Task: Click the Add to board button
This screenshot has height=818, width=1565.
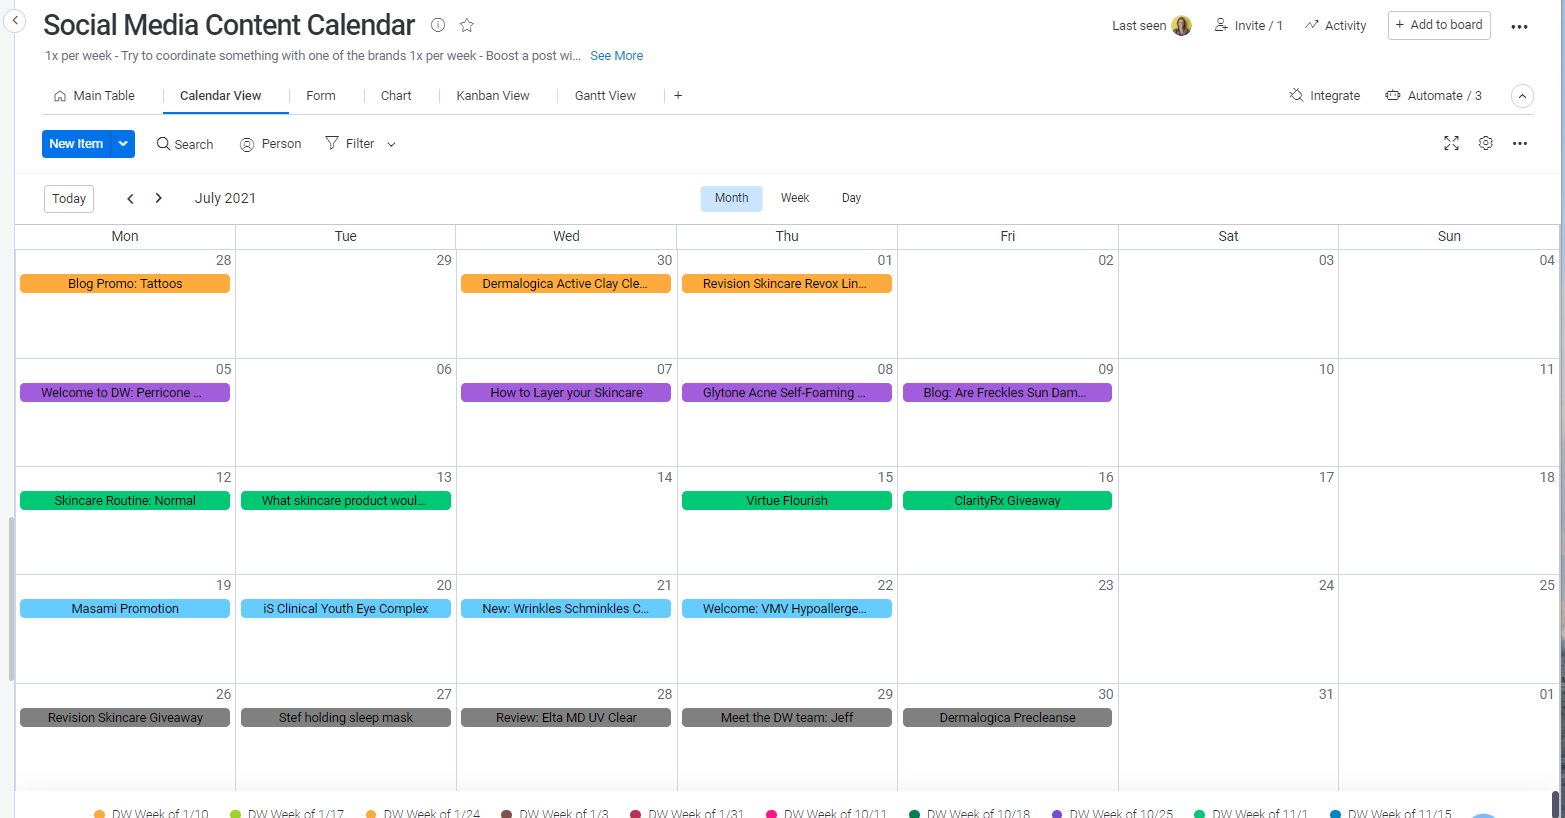Action: point(1439,24)
